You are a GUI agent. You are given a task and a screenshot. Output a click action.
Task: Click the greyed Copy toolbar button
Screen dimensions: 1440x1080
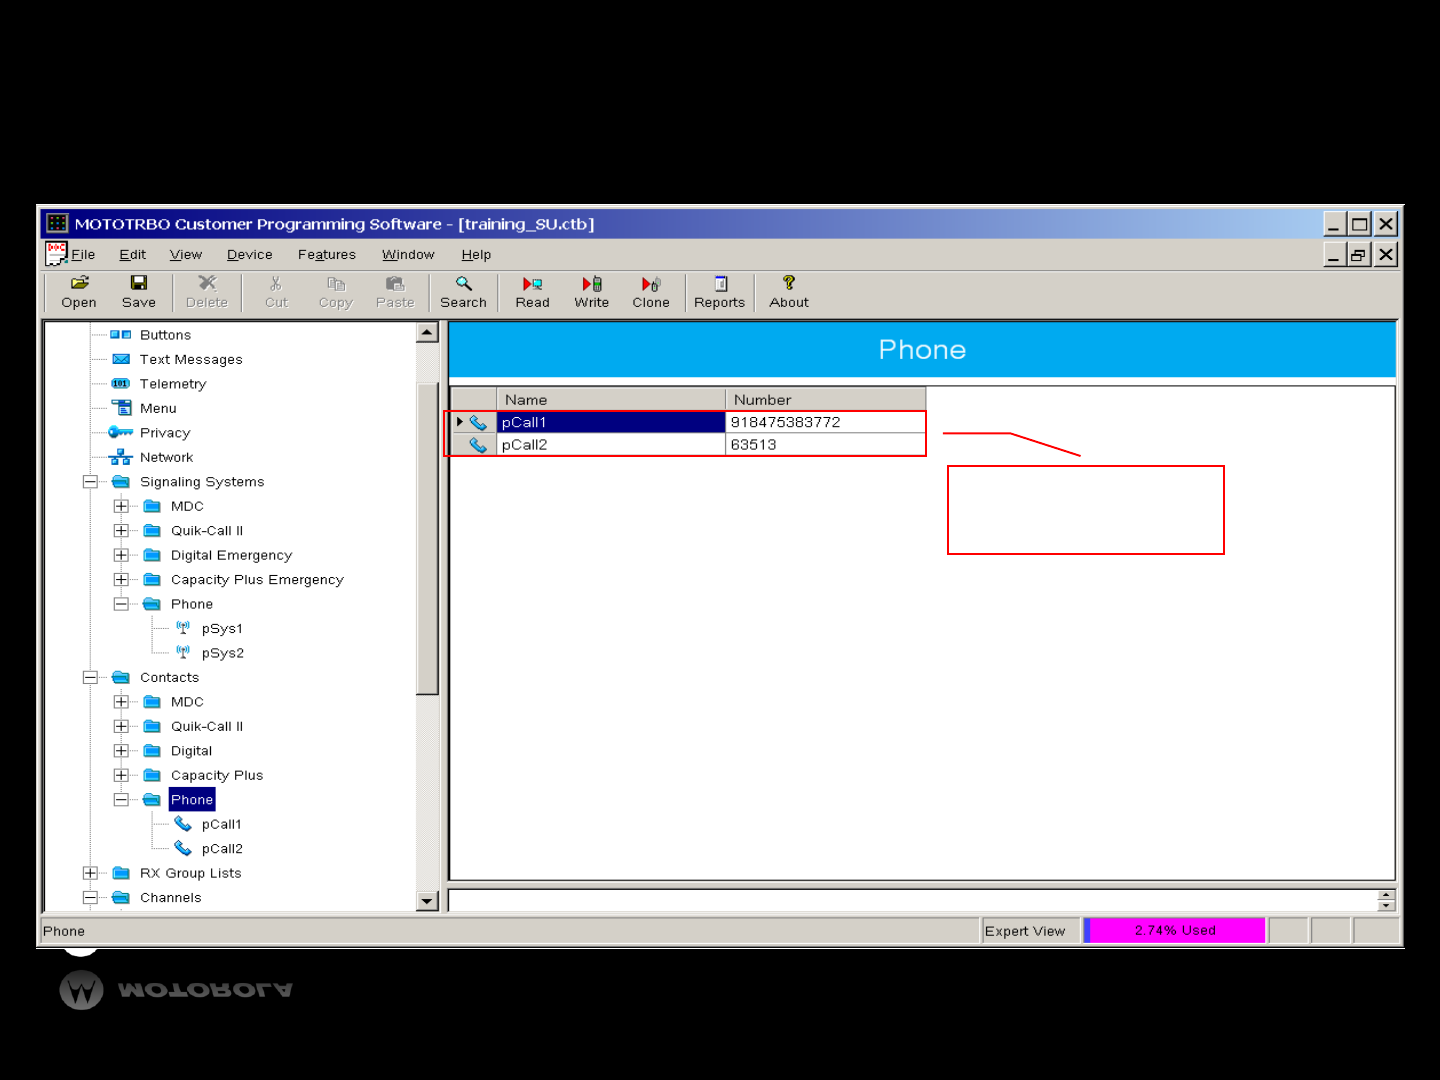point(336,292)
